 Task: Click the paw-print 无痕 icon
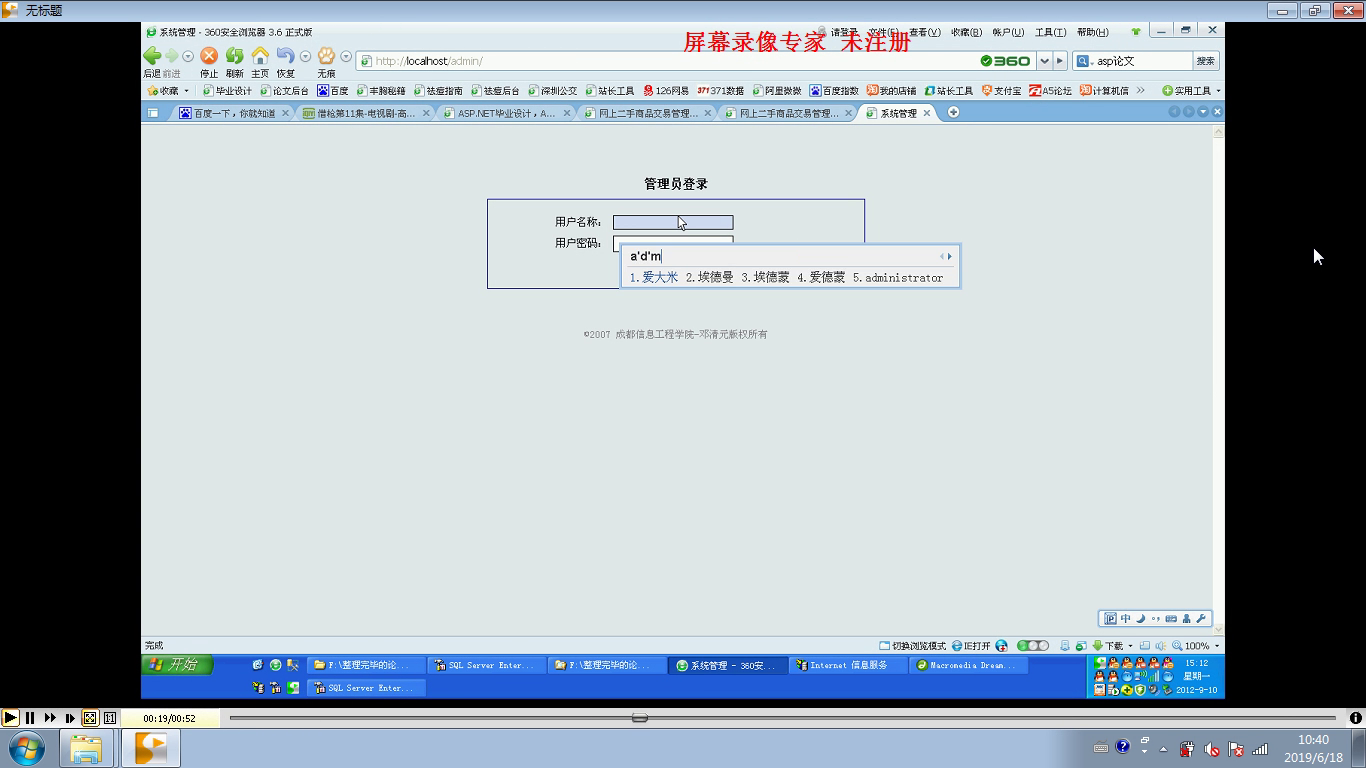click(x=326, y=56)
